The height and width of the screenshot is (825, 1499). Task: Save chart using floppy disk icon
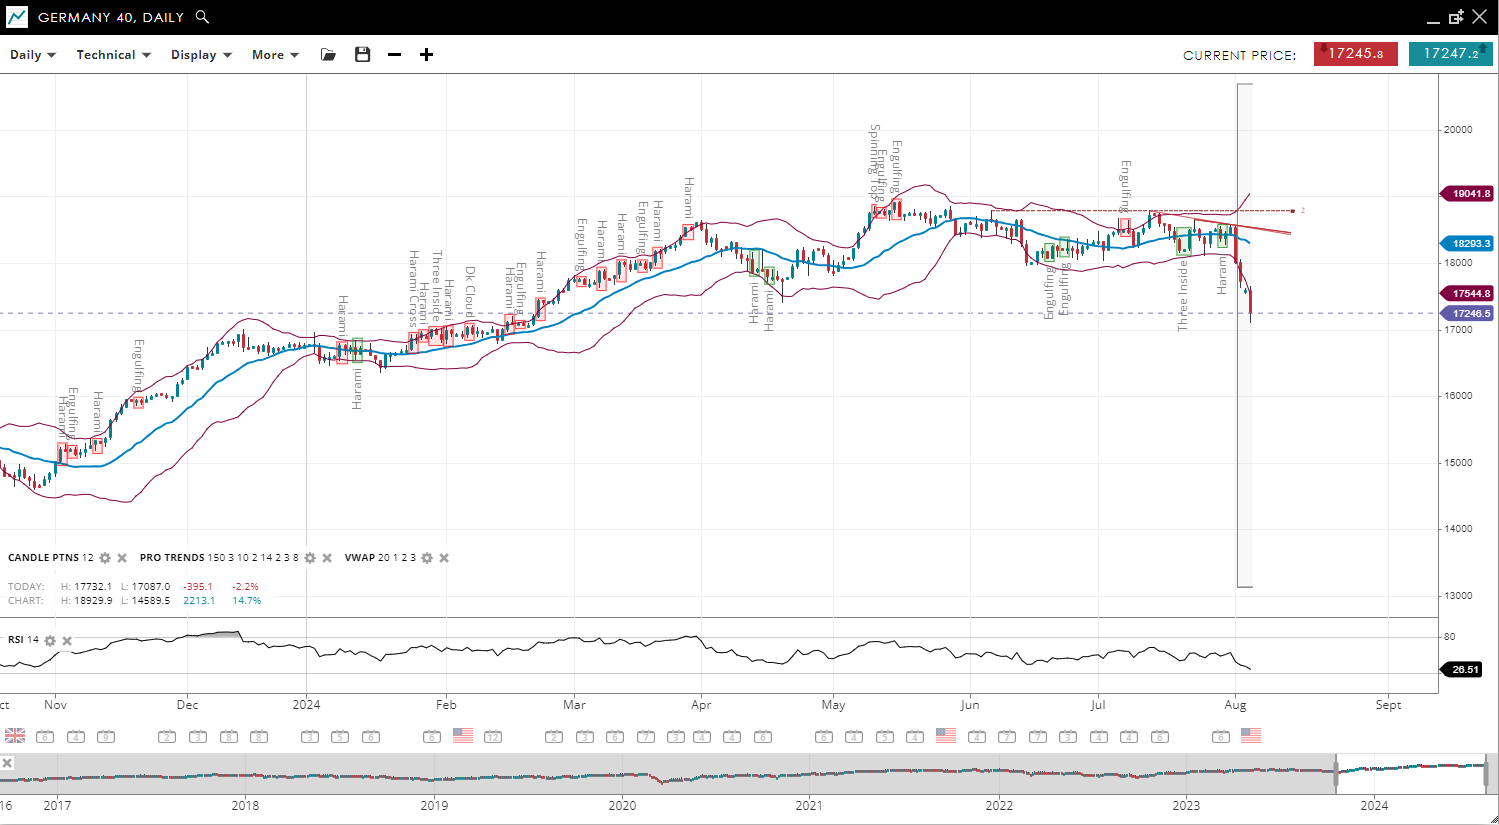(x=362, y=55)
